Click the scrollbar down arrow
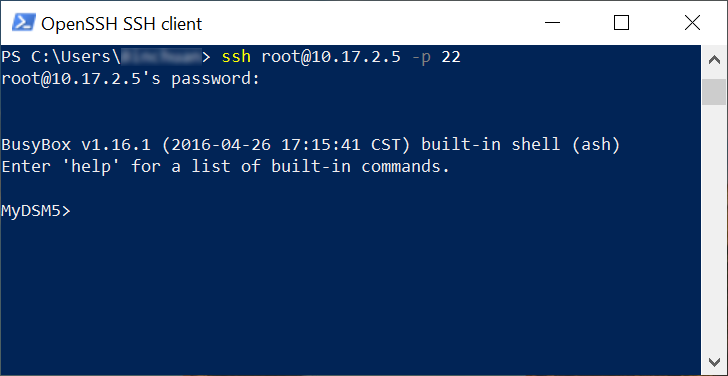Image resolution: width=728 pixels, height=376 pixels. click(714, 361)
